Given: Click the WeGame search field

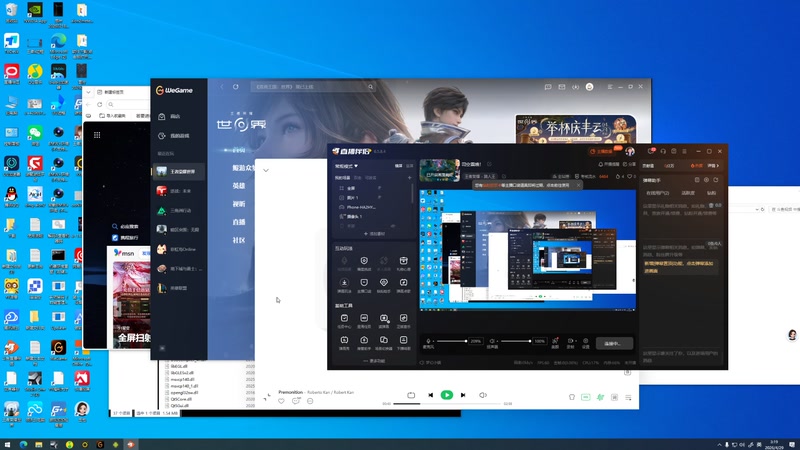Looking at the screenshot, I should [x=312, y=87].
